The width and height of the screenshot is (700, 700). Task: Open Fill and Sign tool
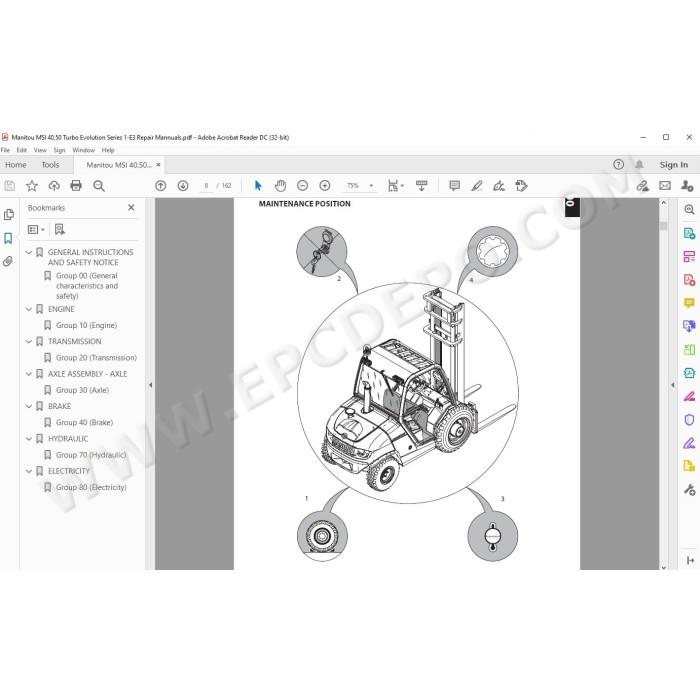[x=499, y=186]
